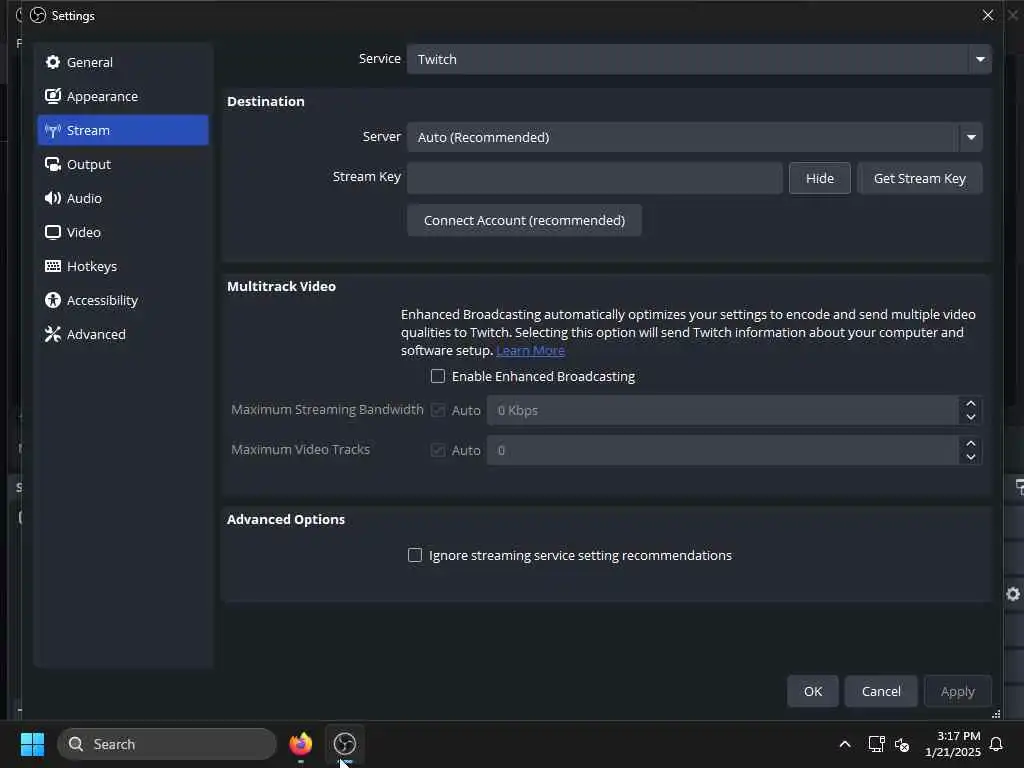Click the Appearance icon in sidebar

(x=53, y=96)
